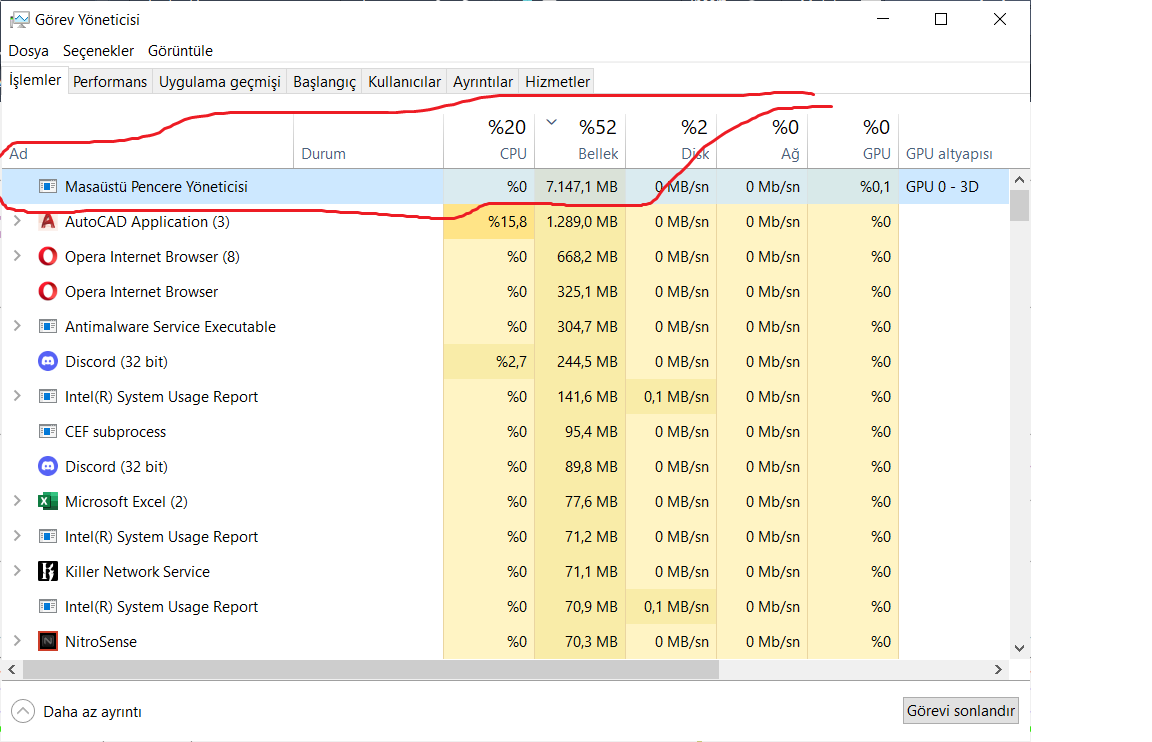Click the vertical scrollbar up arrow
Image resolution: width=1152 pixels, height=742 pixels.
tap(1019, 179)
